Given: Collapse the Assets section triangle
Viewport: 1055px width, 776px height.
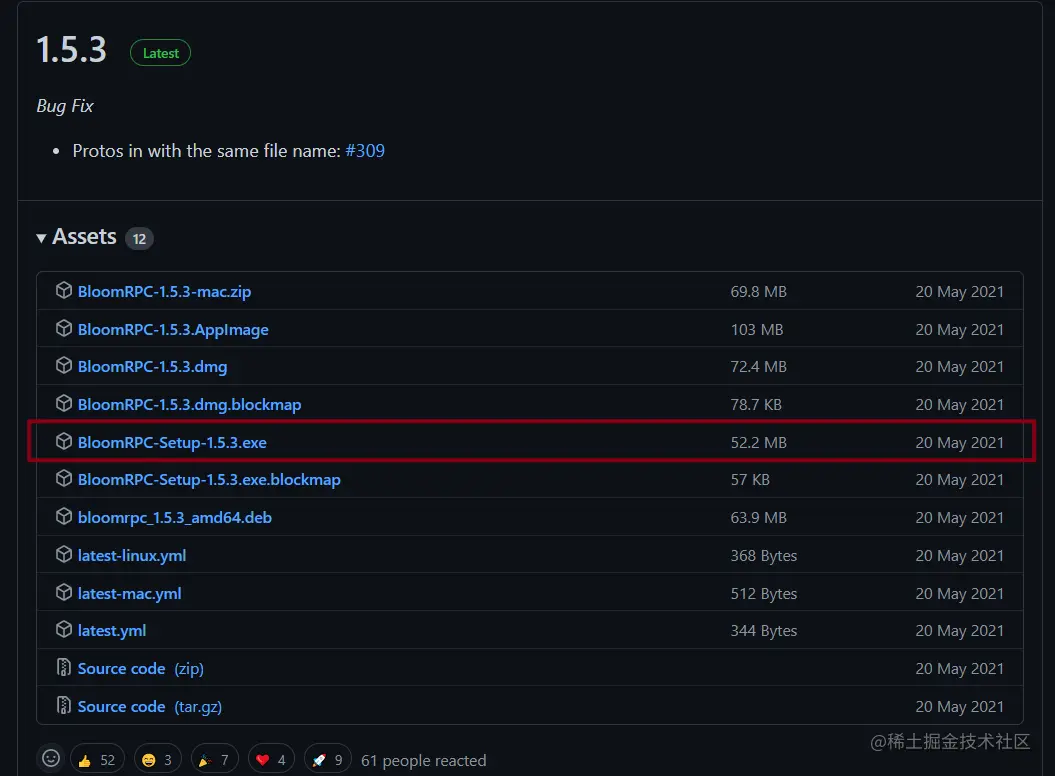Looking at the screenshot, I should click(x=41, y=238).
